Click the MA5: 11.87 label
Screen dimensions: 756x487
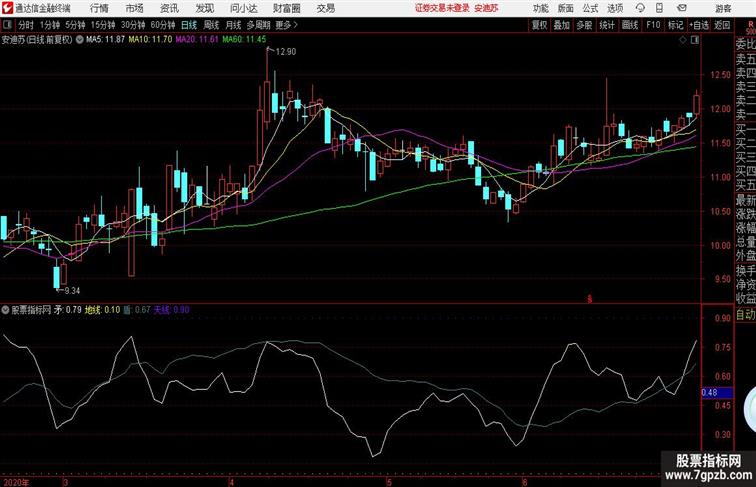pos(106,40)
